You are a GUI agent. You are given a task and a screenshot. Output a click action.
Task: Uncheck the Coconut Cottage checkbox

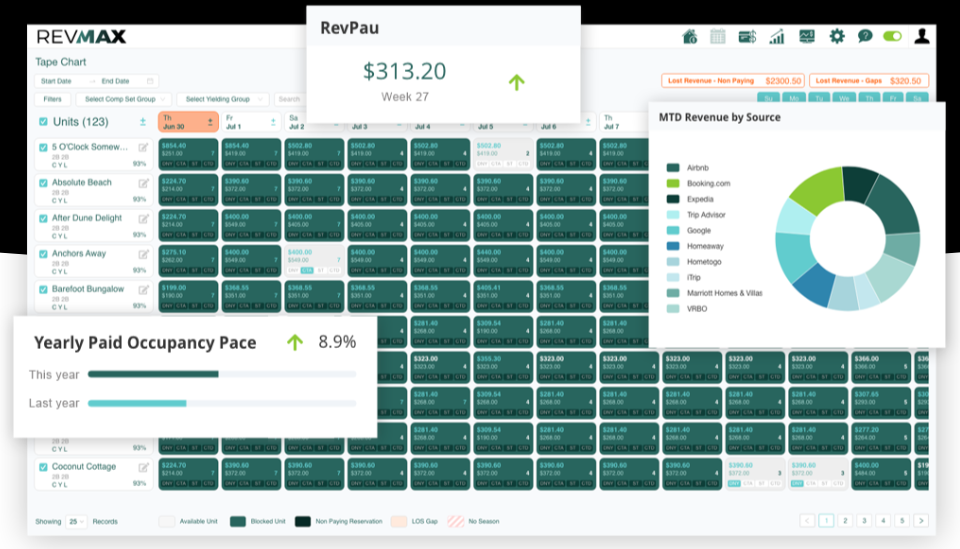[x=43, y=467]
